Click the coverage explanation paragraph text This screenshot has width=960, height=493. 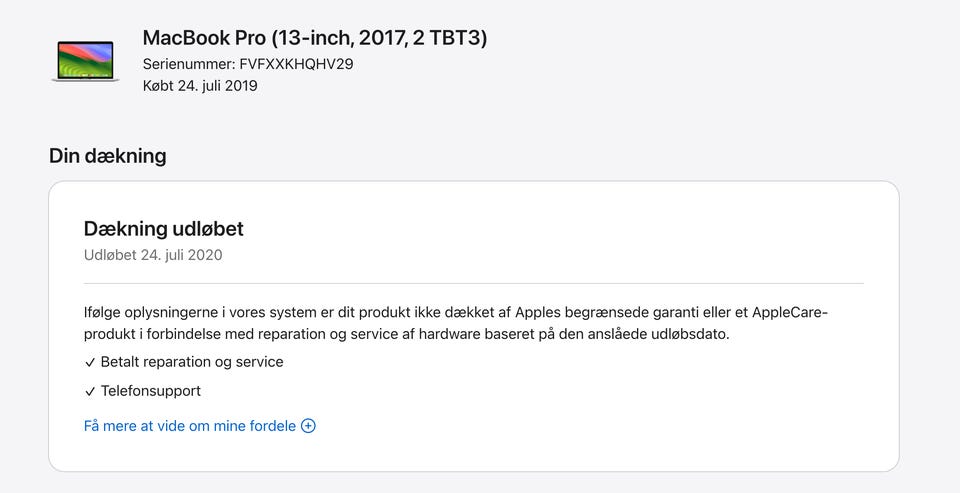(456, 323)
